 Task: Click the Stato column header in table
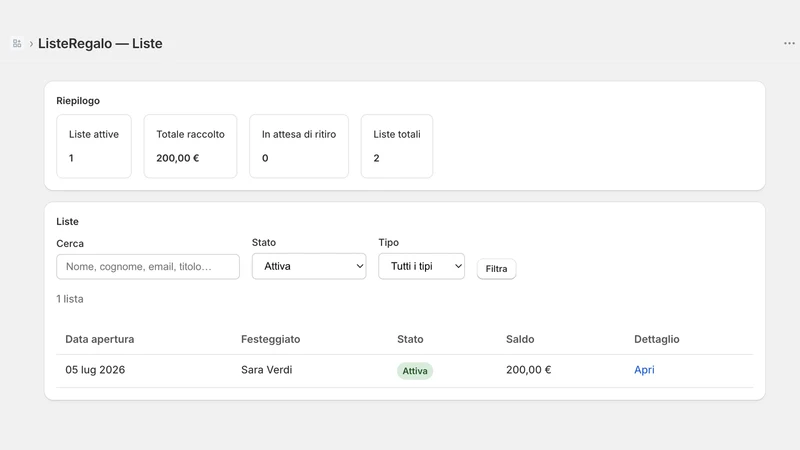(410, 339)
